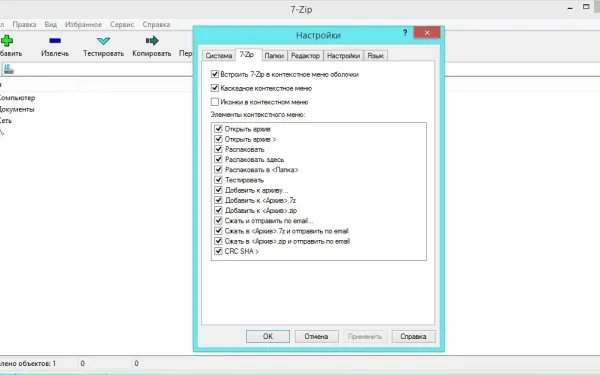600x375 pixels.
Task: Click the Применить apply button
Action: click(365, 336)
